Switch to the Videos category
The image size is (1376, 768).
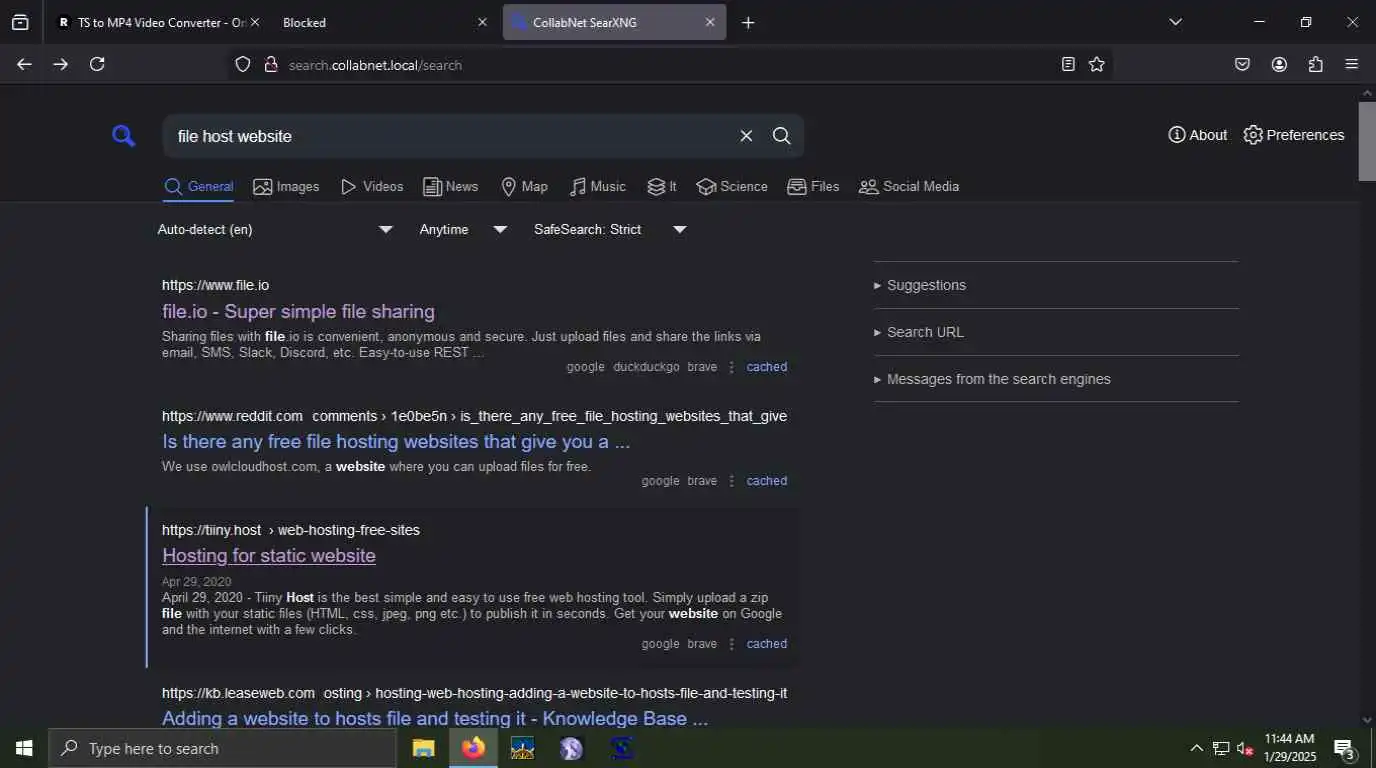tap(371, 187)
